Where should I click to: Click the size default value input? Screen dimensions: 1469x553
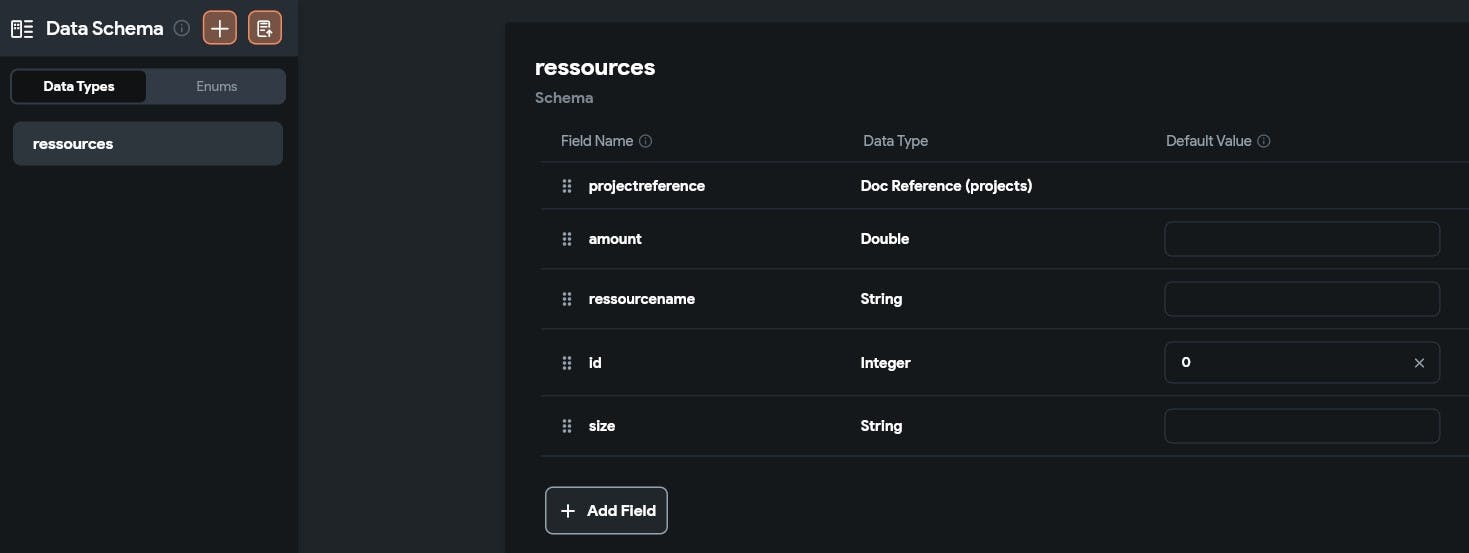click(x=1300, y=426)
